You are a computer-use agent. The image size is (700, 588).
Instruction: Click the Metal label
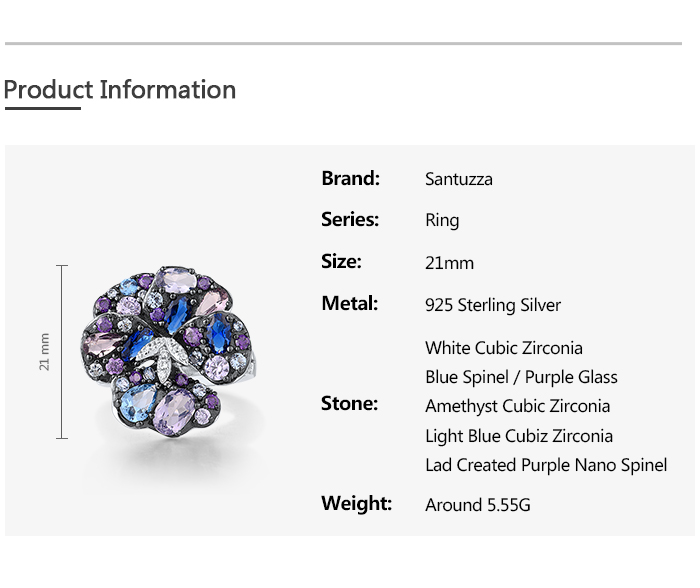click(349, 303)
